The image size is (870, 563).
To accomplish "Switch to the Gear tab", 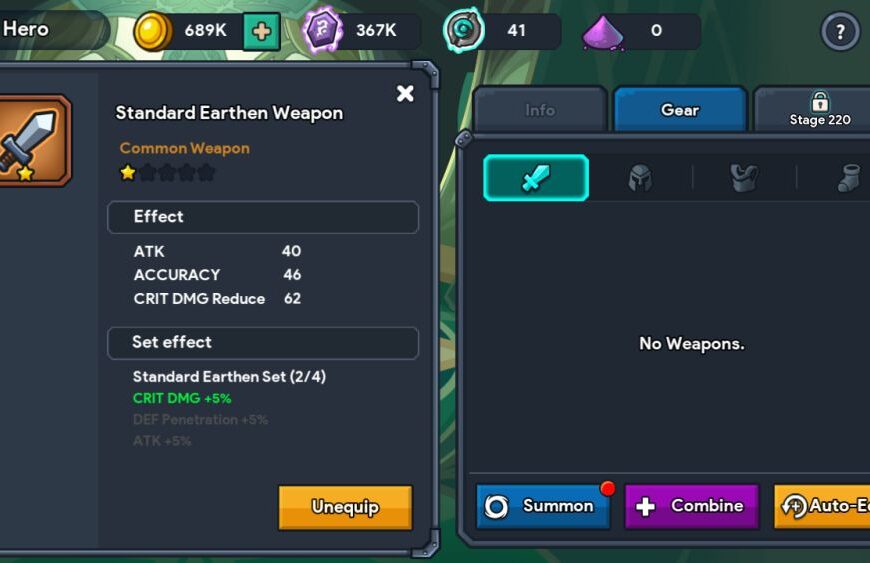I will click(x=680, y=110).
